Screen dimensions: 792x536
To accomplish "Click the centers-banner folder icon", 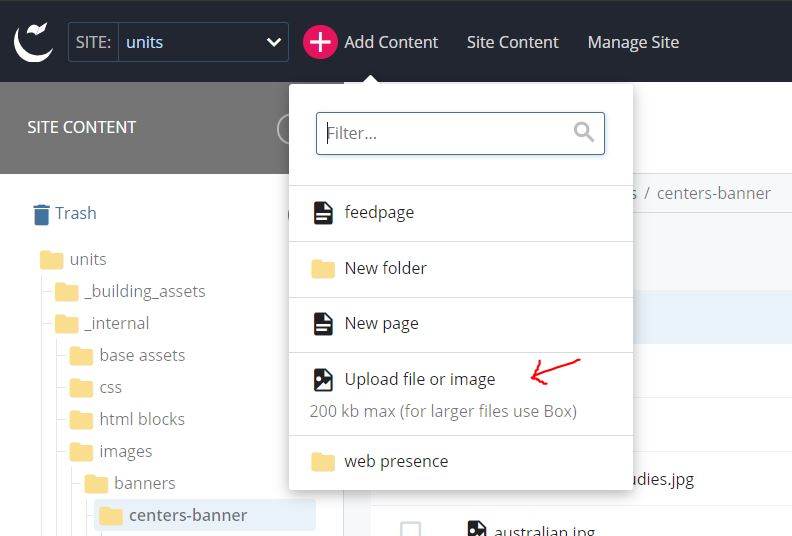I will (x=111, y=516).
